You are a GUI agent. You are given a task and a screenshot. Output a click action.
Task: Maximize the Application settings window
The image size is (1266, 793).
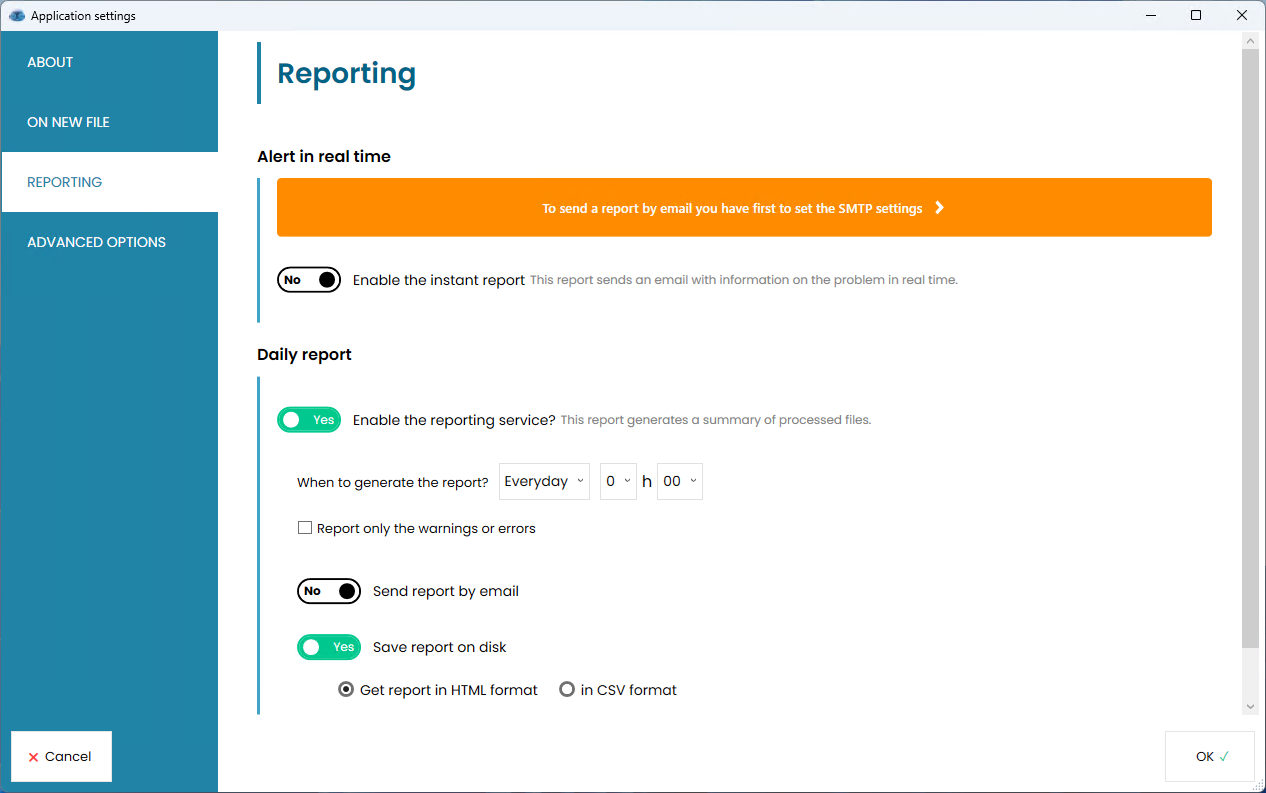pyautogui.click(x=1196, y=16)
